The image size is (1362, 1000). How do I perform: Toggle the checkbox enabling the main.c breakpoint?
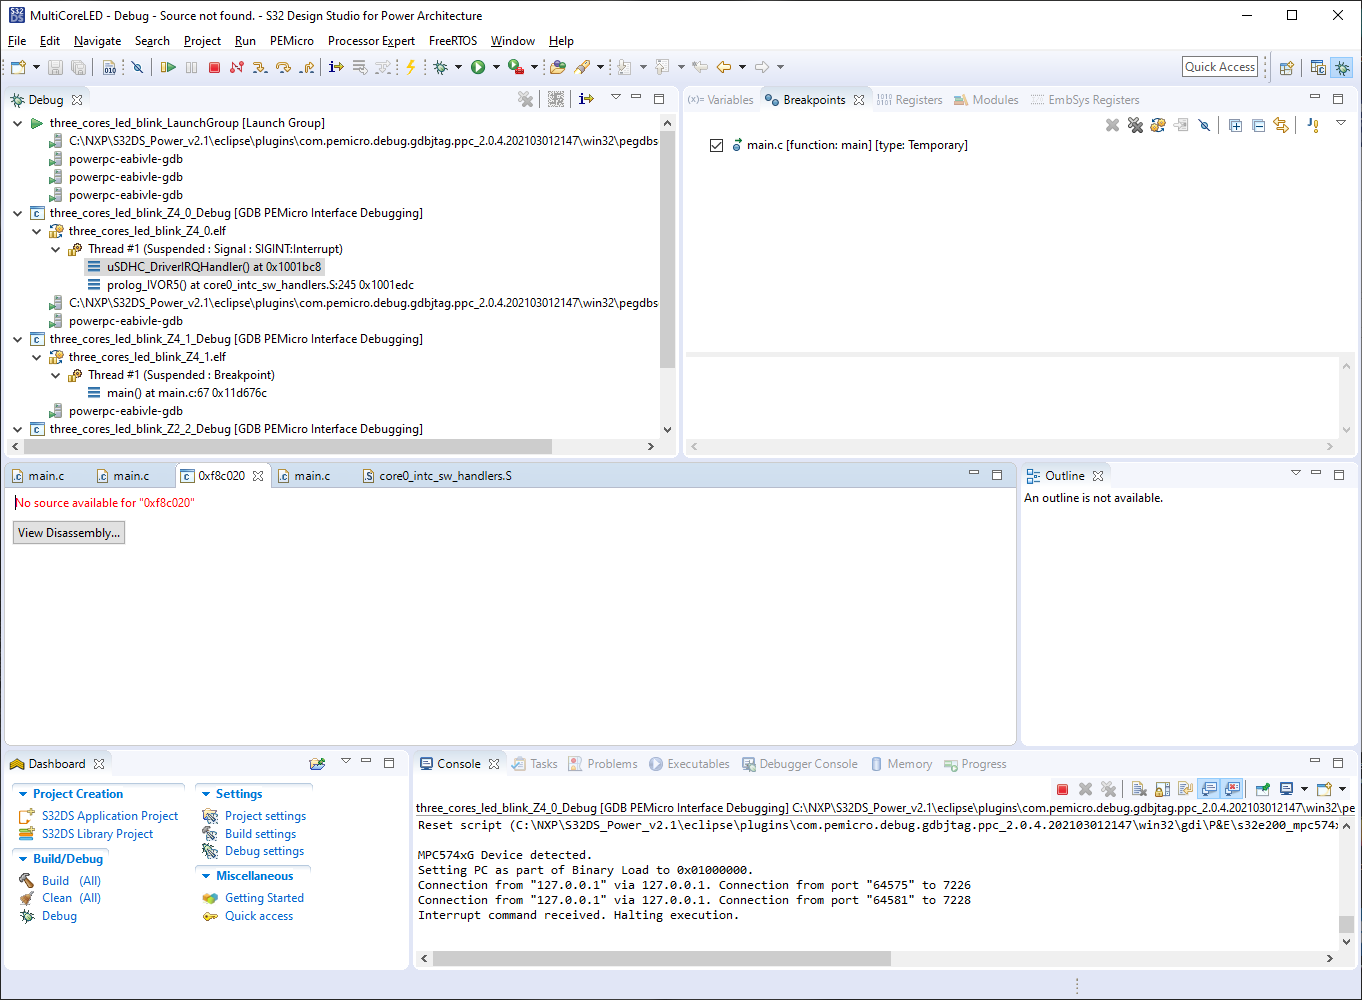(716, 144)
